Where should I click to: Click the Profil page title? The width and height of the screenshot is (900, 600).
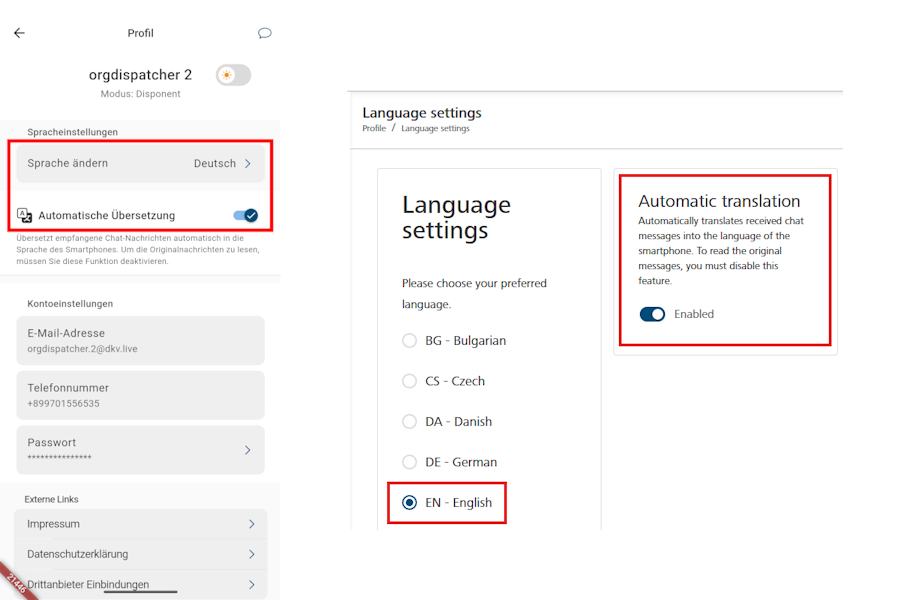tap(141, 33)
